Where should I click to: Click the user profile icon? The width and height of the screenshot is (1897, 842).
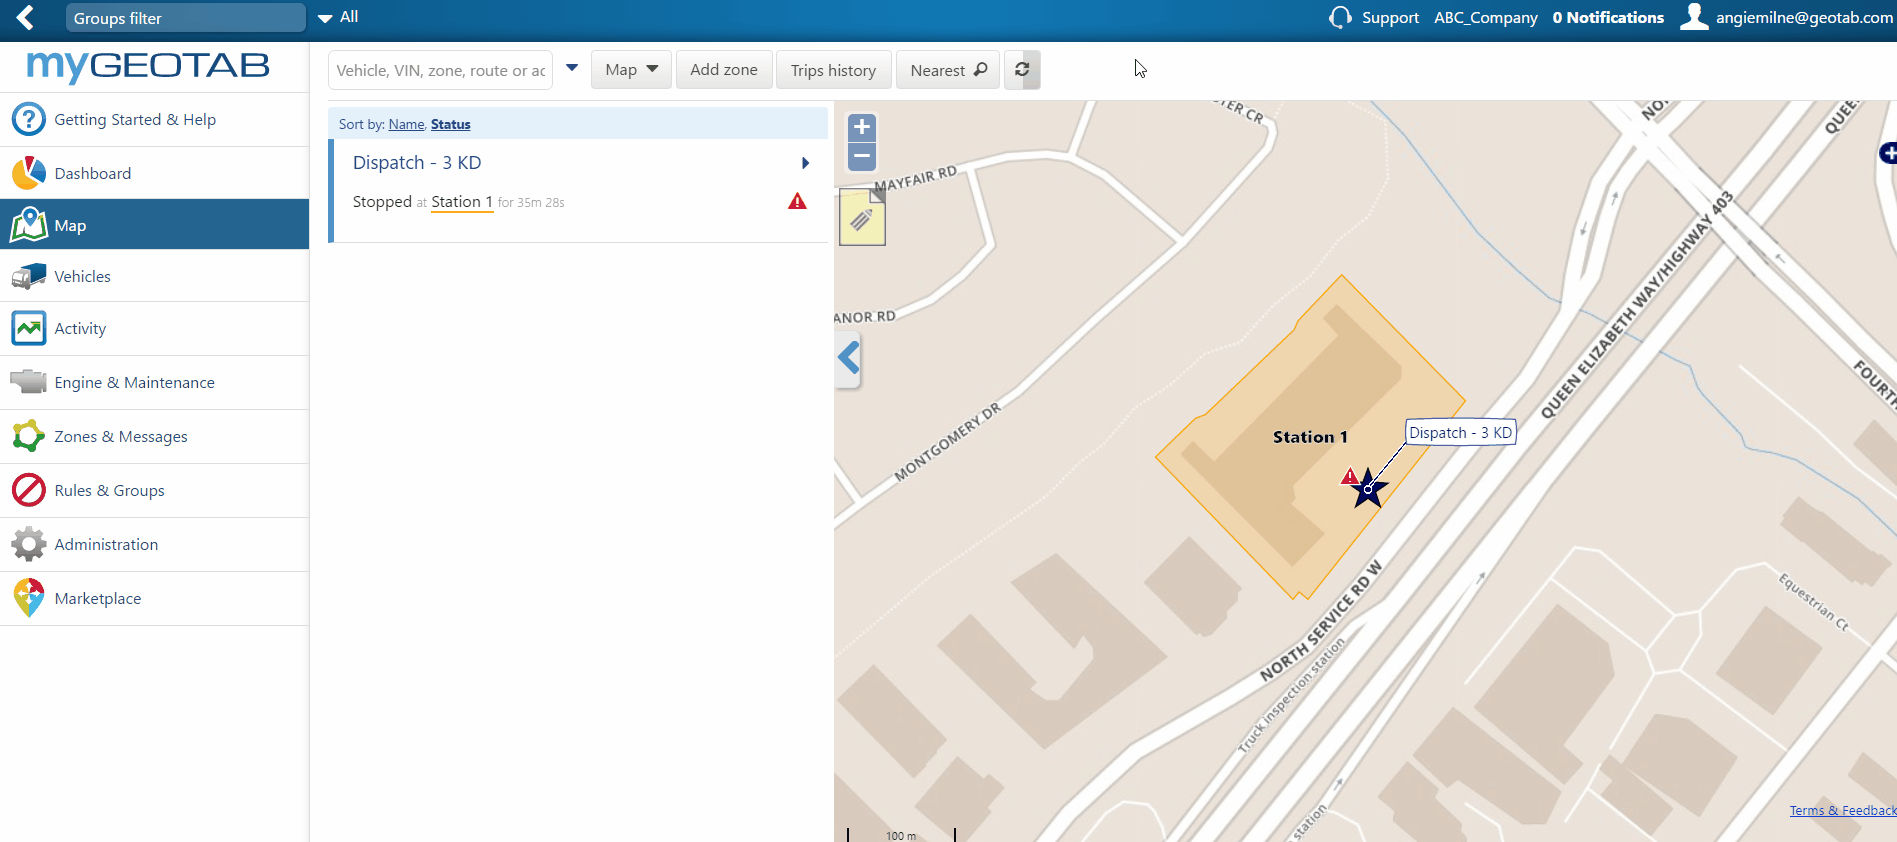(x=1693, y=17)
